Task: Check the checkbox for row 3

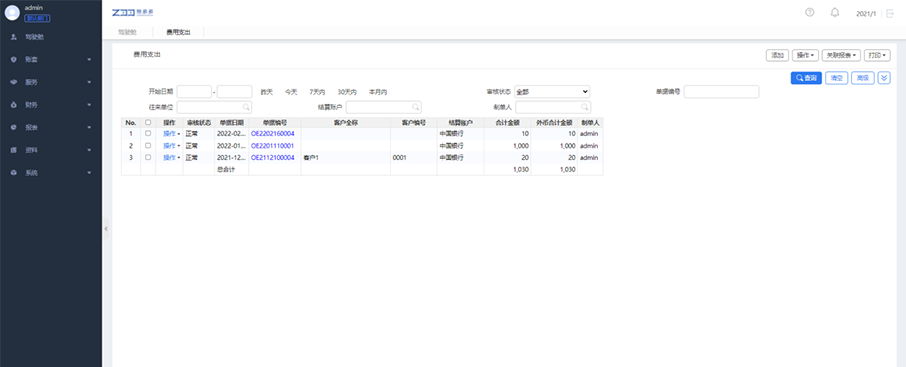Action: (148, 157)
